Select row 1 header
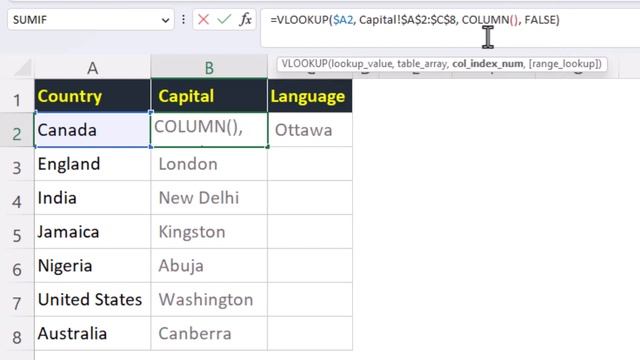Screen dimensions: 640x360 17,96
